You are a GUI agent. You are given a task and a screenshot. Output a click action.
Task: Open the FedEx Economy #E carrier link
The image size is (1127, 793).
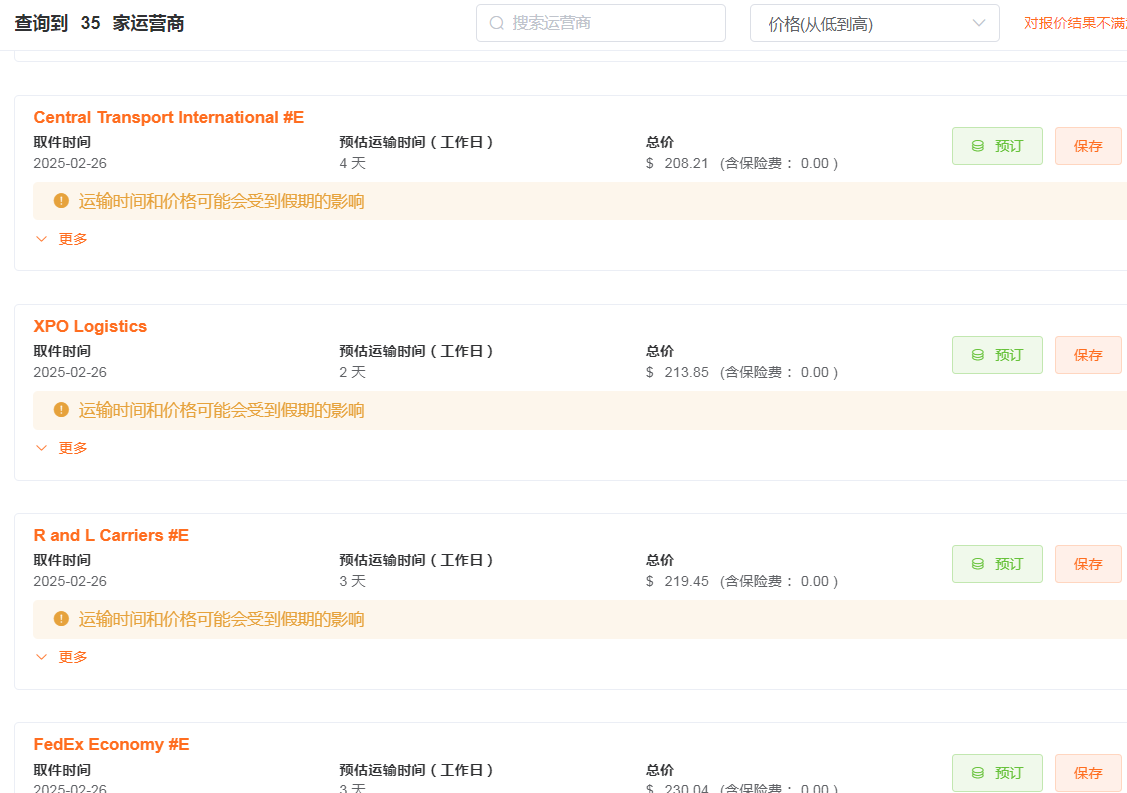[111, 745]
